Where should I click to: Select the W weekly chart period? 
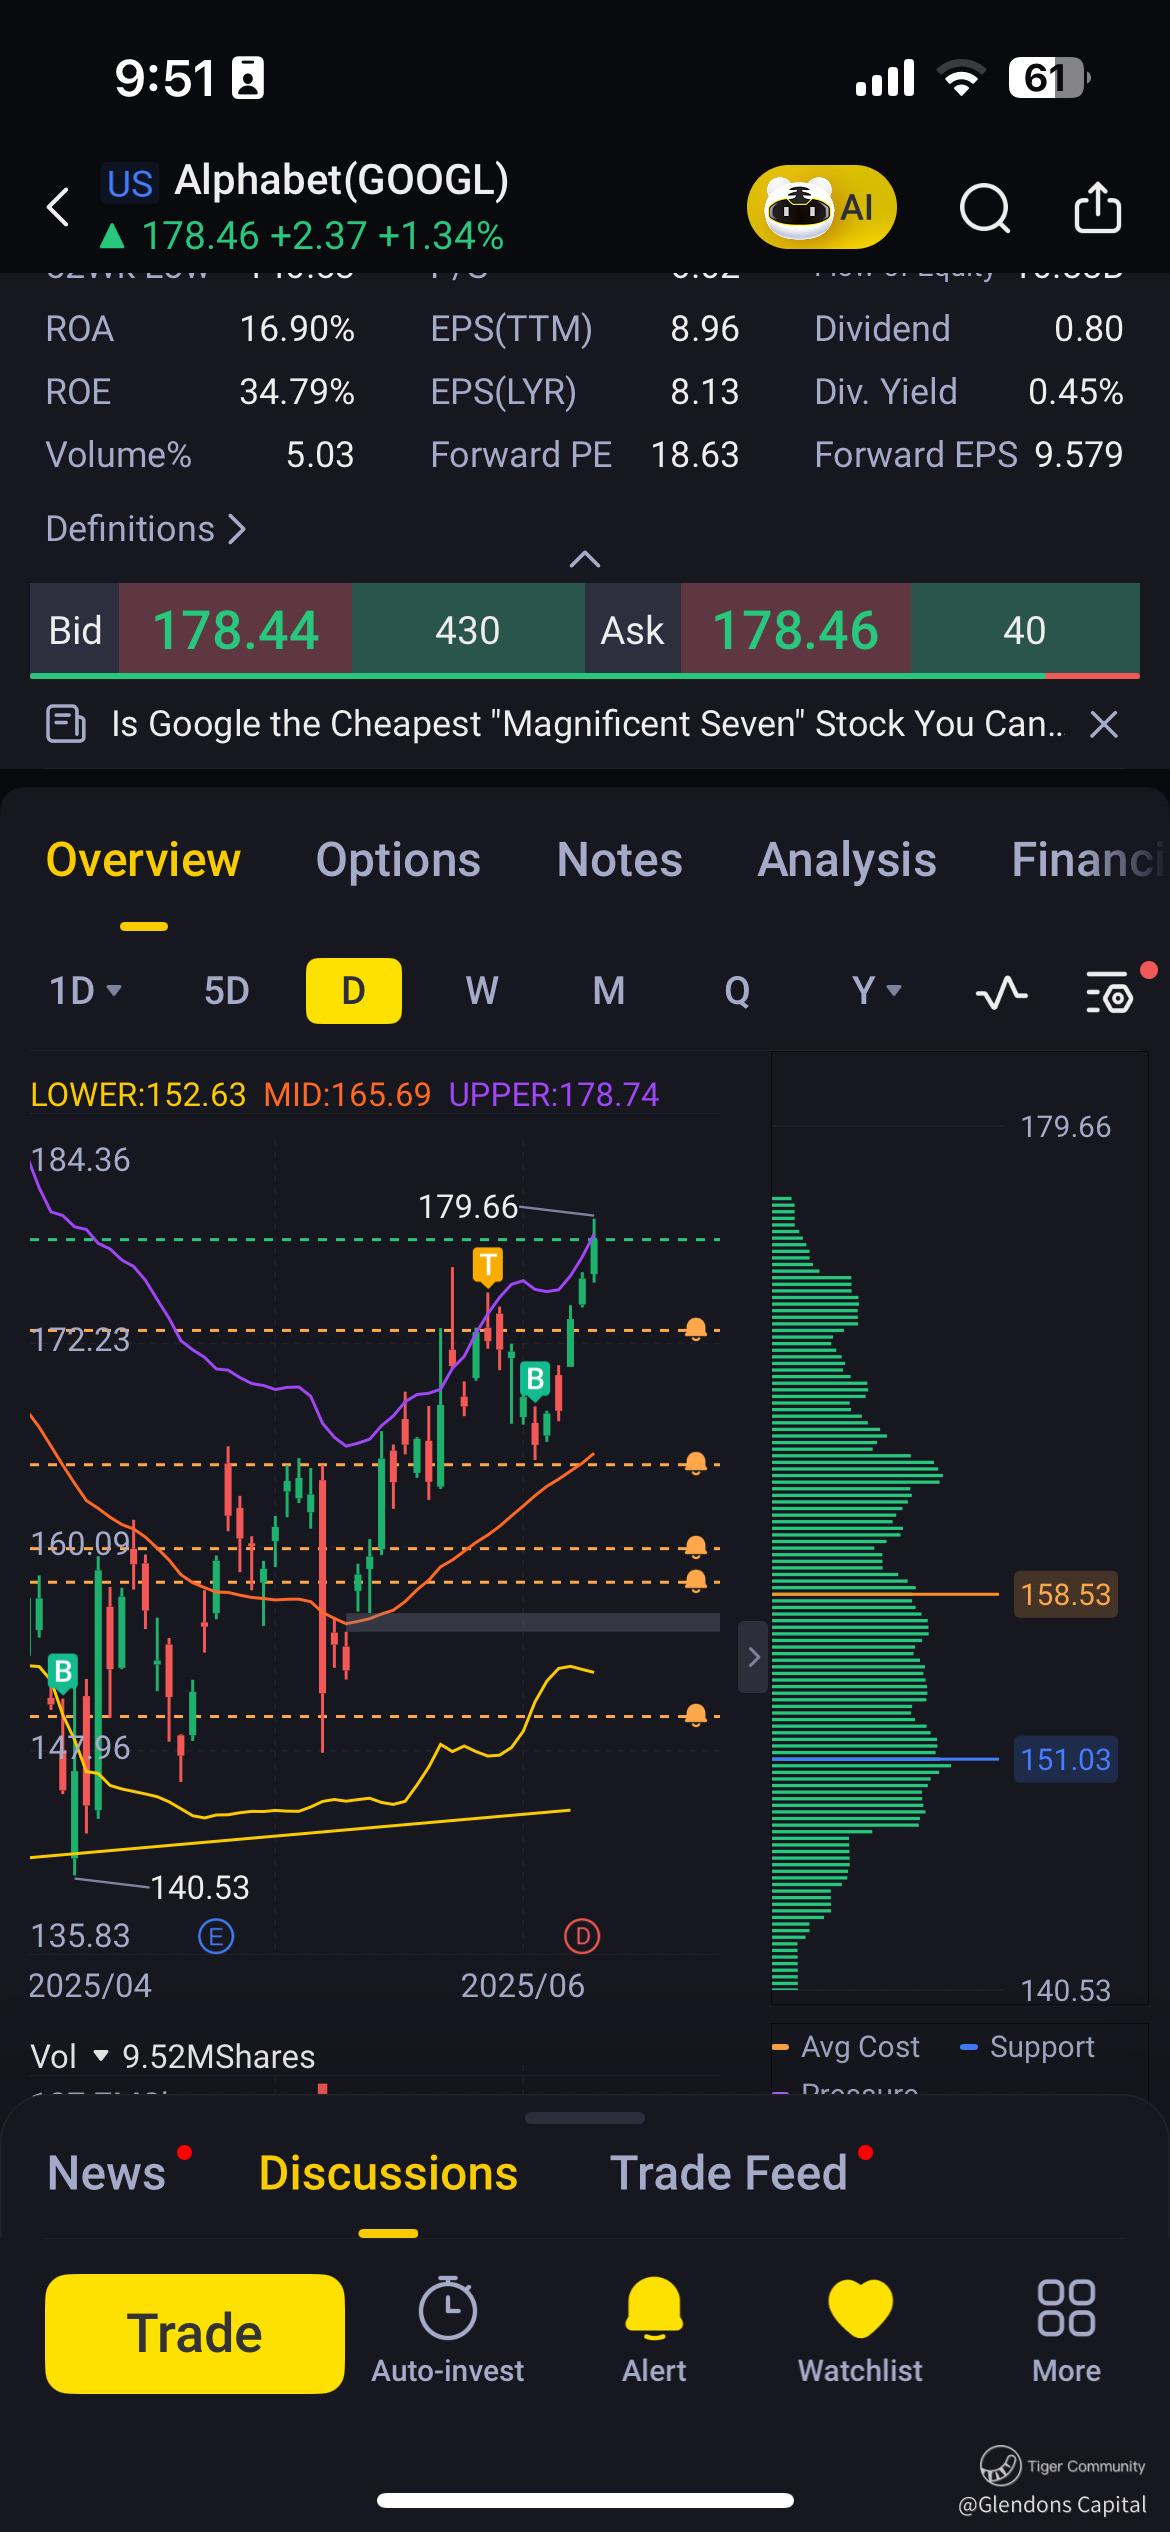pos(482,991)
